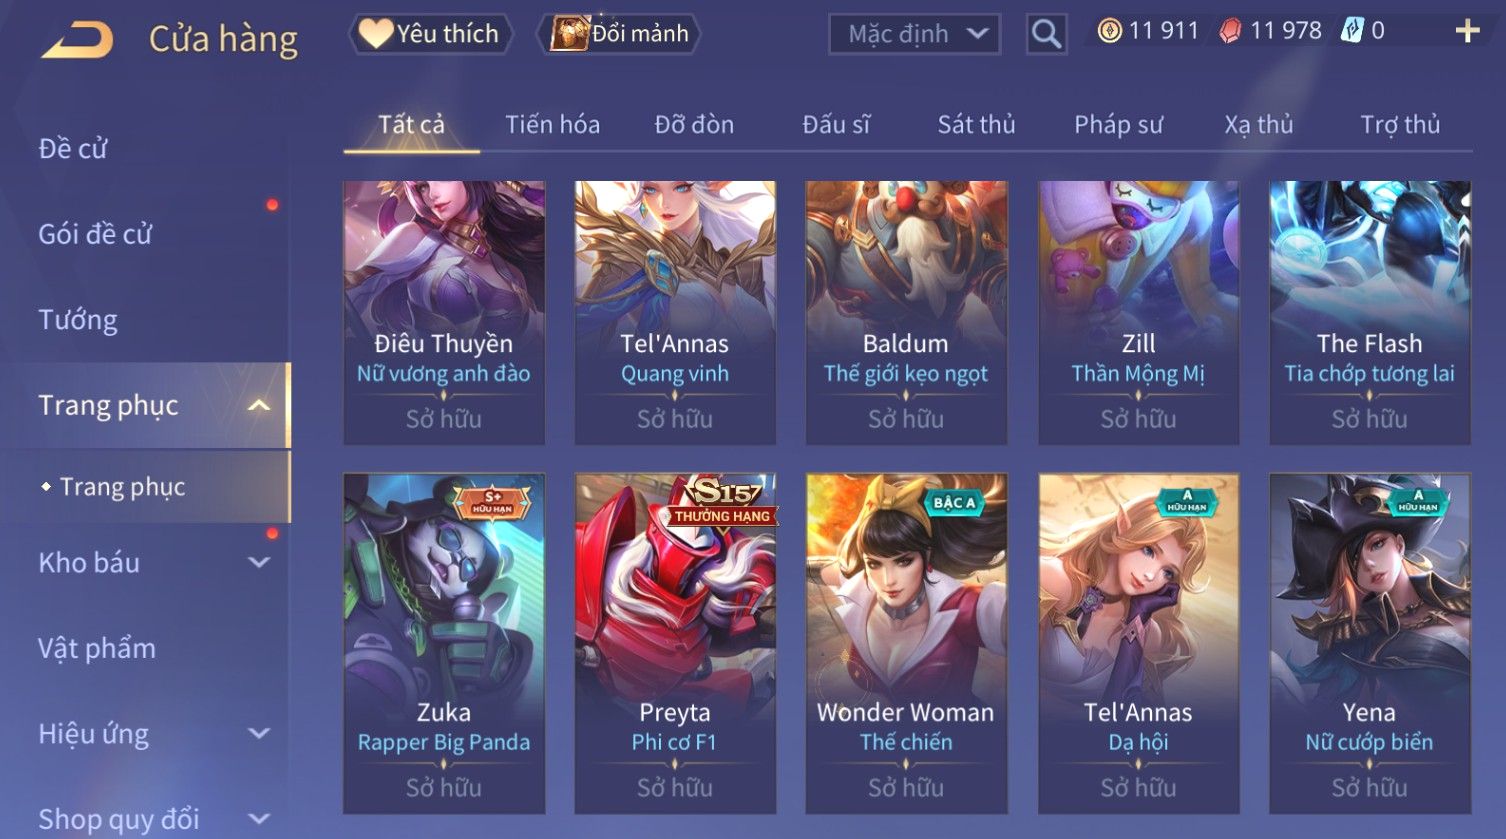
Task: Open Wonder Woman Thế chiến skin card
Action: pyautogui.click(x=906, y=643)
